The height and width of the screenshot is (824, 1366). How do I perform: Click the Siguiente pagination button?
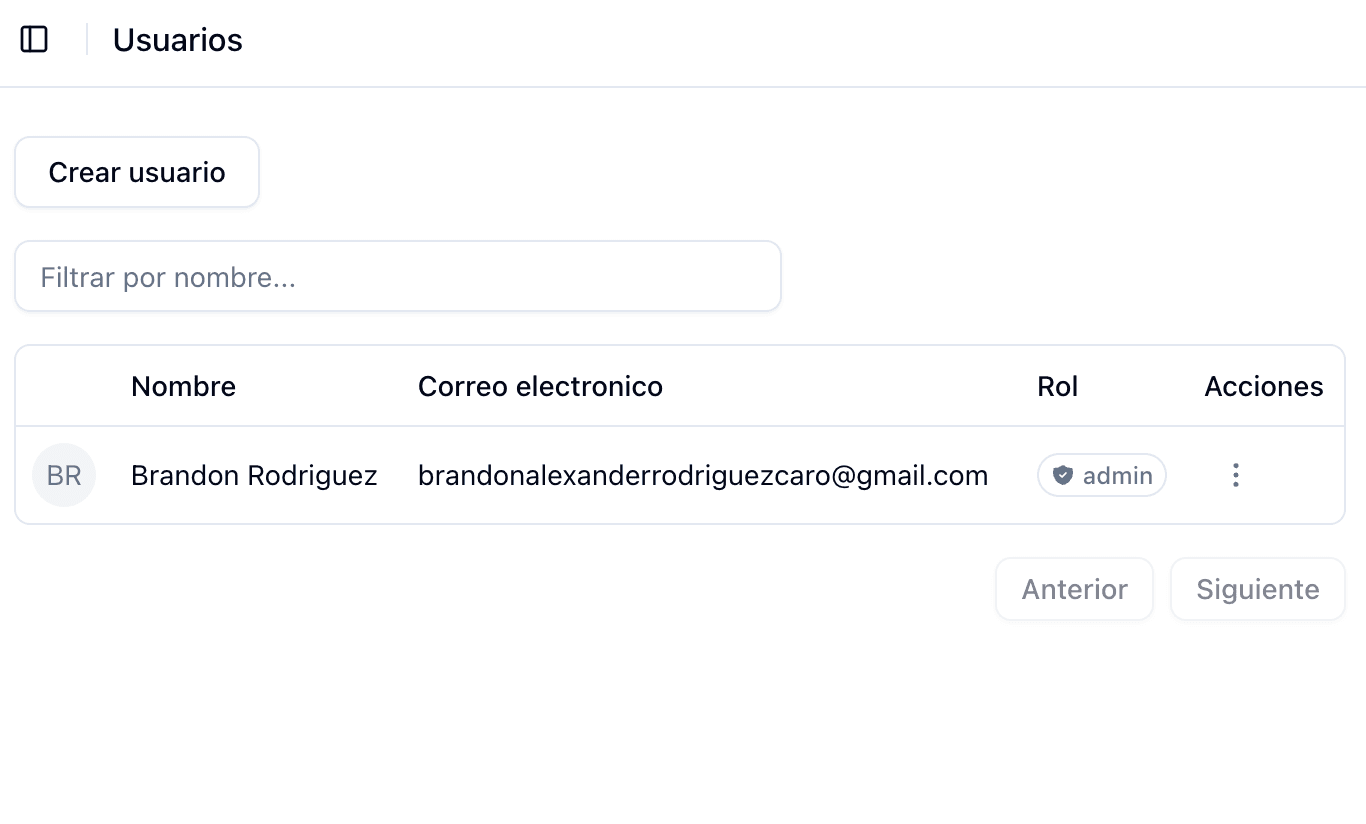click(1257, 589)
